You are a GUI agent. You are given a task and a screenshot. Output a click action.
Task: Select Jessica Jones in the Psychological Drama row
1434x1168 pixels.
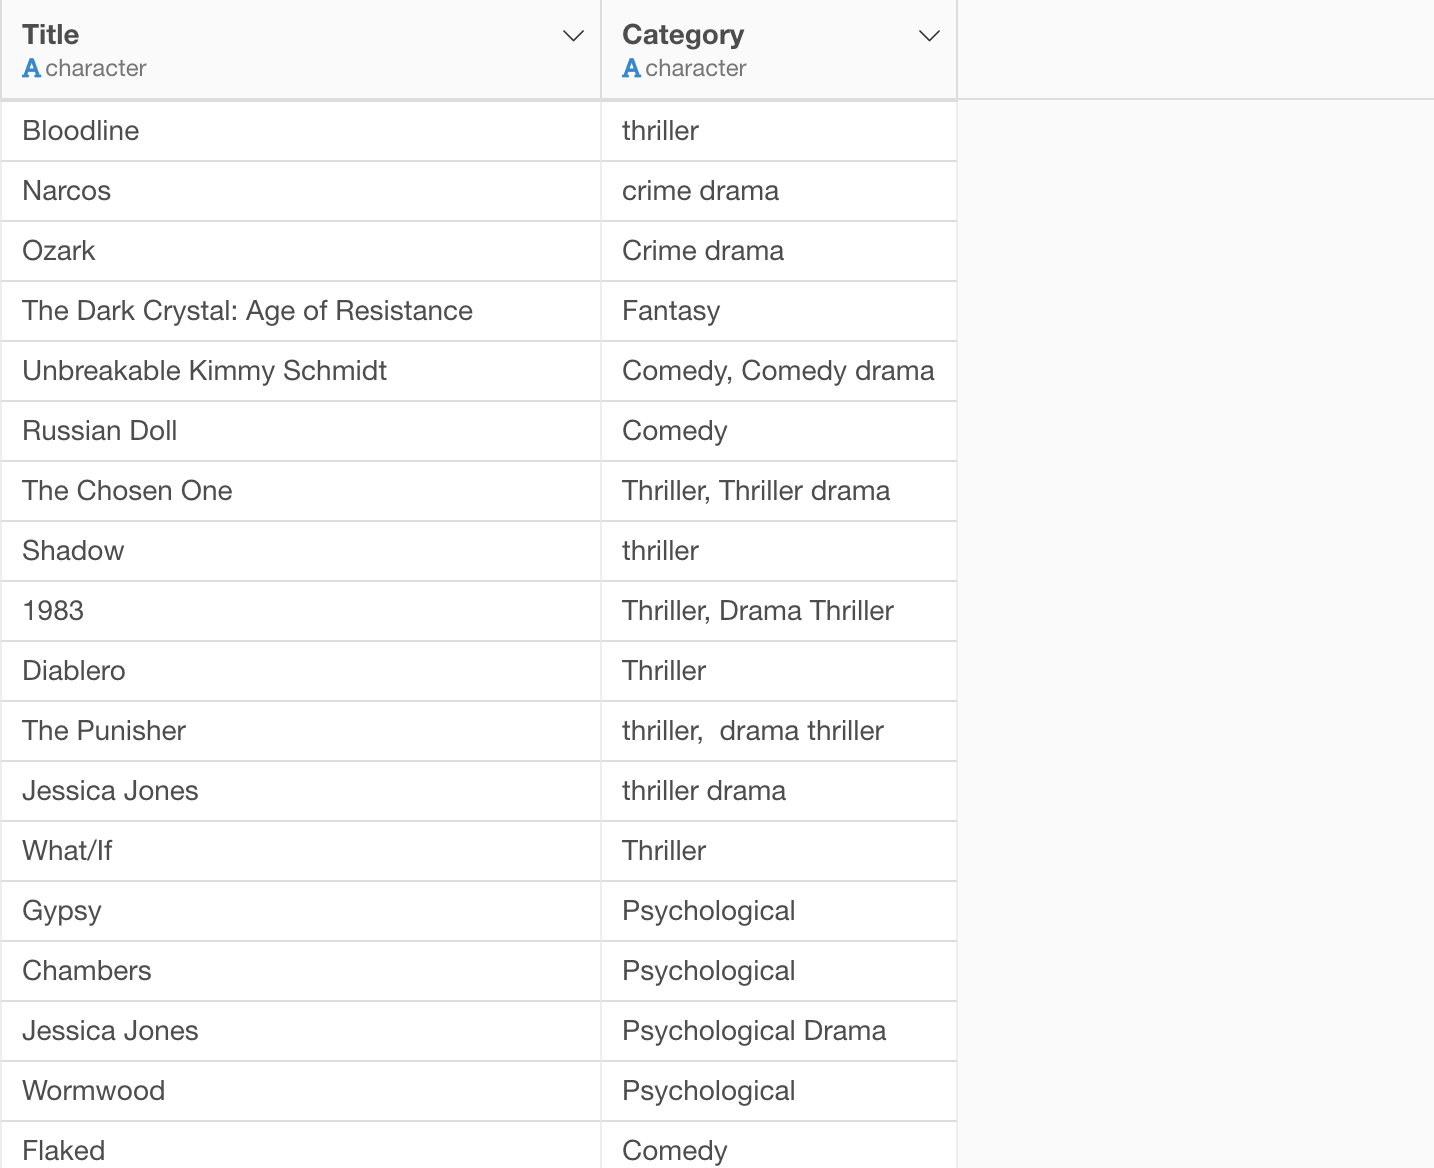300,1031
